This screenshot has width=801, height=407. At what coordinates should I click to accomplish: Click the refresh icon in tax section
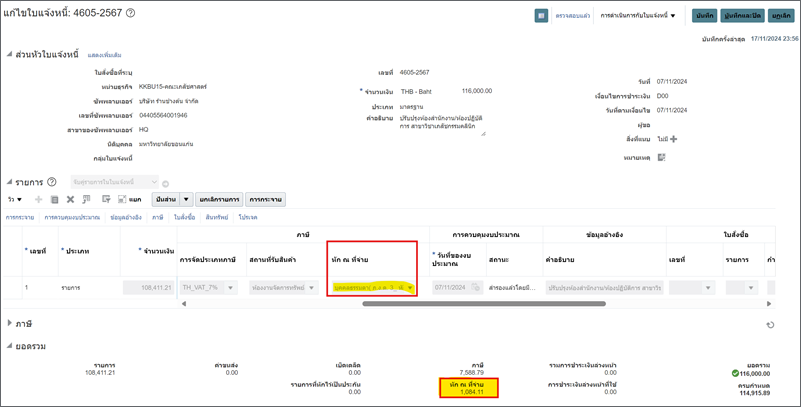769,325
